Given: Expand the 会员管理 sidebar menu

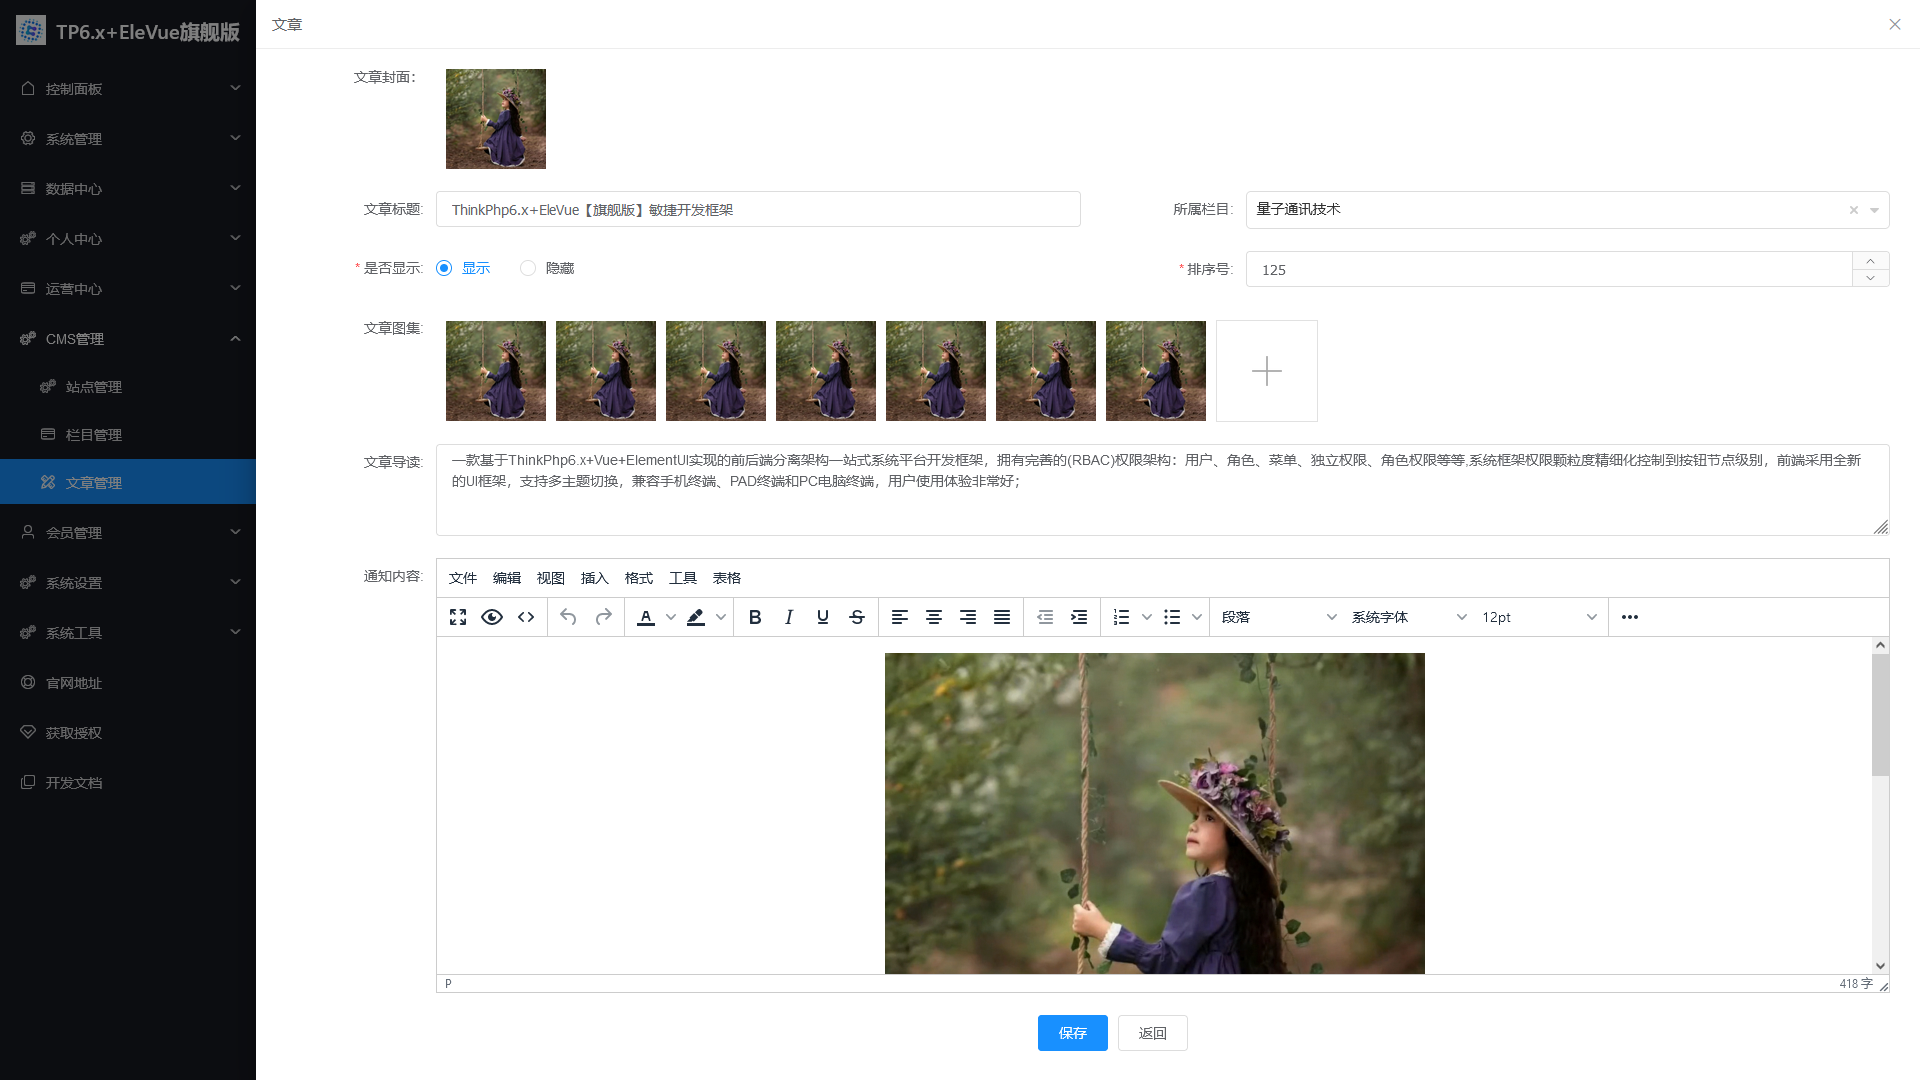Looking at the screenshot, I should click(x=128, y=533).
